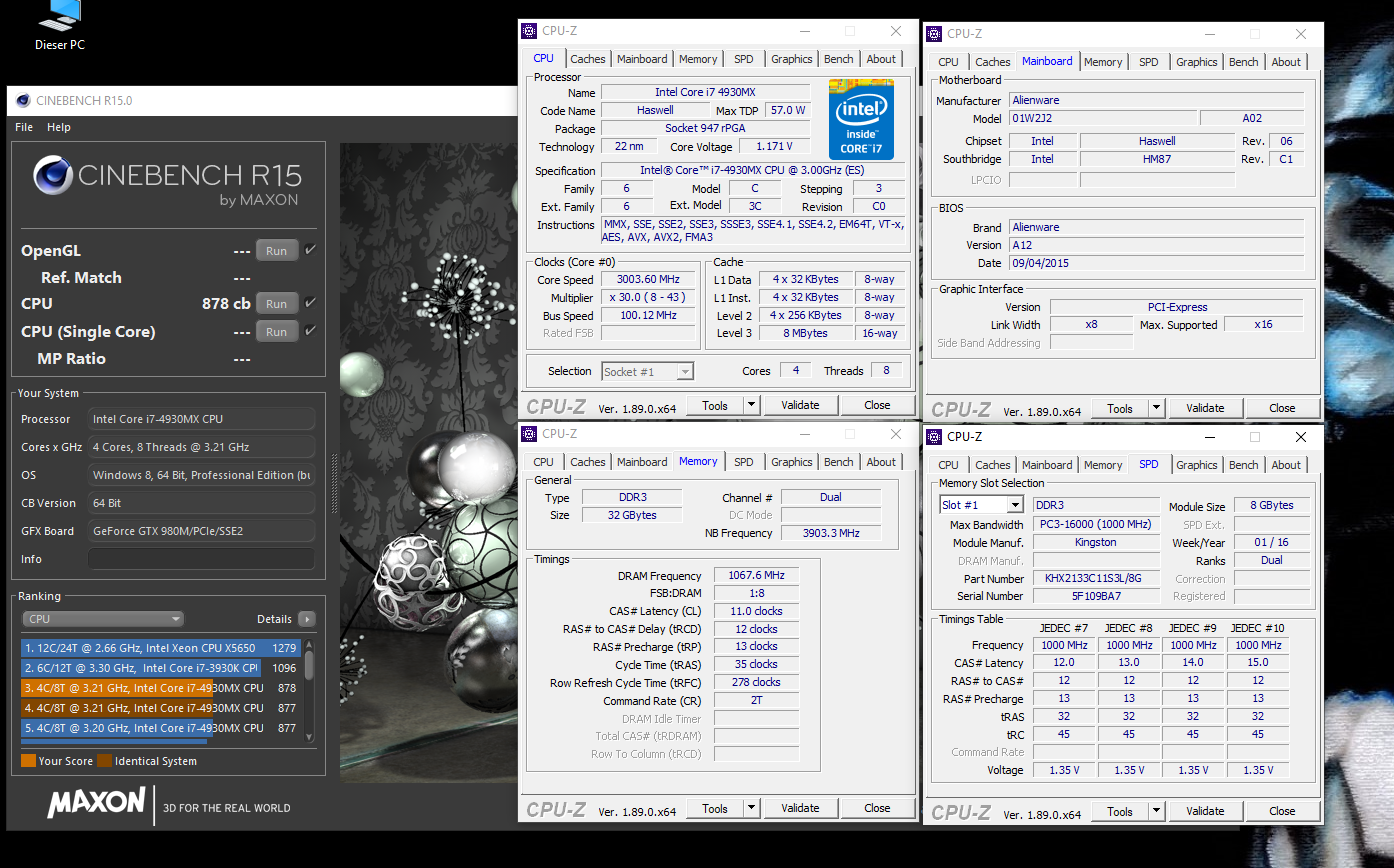Open Tools dropdown arrow in the Mainboard-tab window

(x=1156, y=408)
